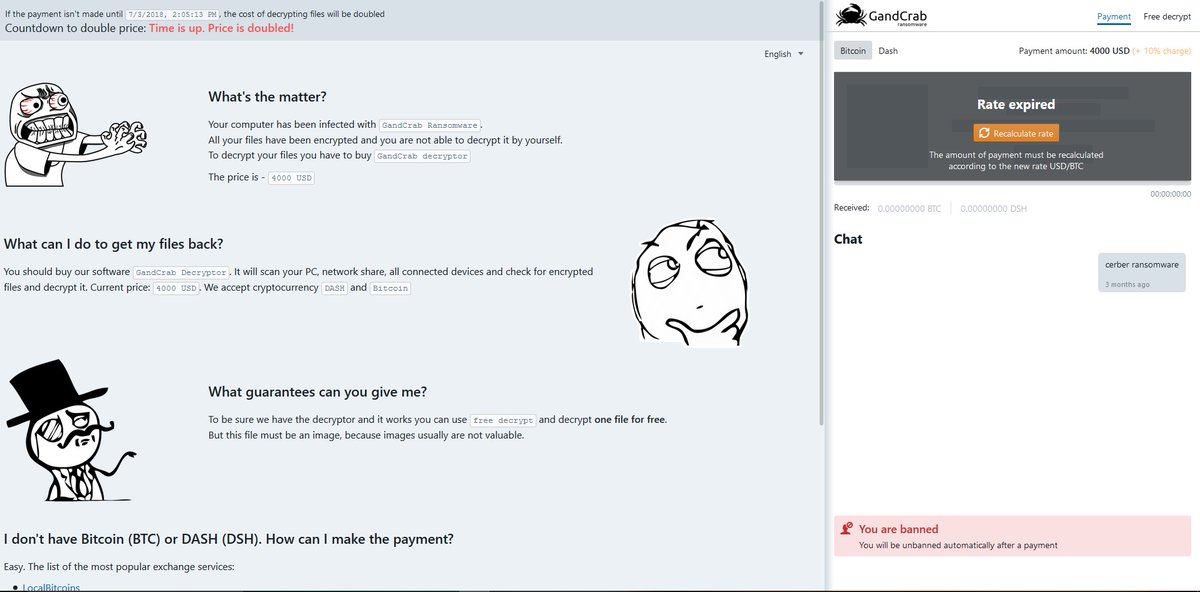Image resolution: width=1200 pixels, height=592 pixels.
Task: Click 'What can I do to get my files back?' heading
Action: [x=114, y=244]
